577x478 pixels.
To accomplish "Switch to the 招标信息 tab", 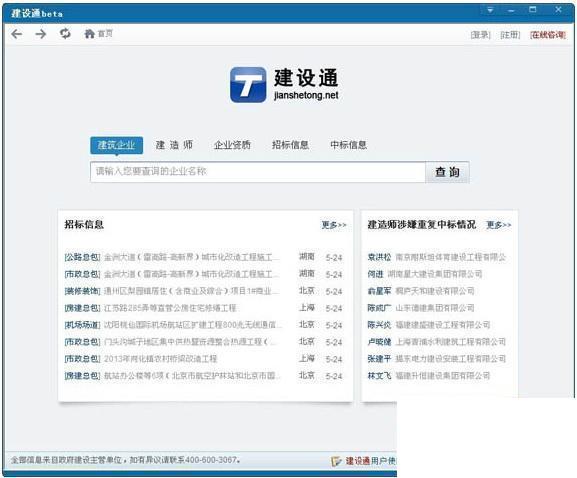I will point(290,145).
